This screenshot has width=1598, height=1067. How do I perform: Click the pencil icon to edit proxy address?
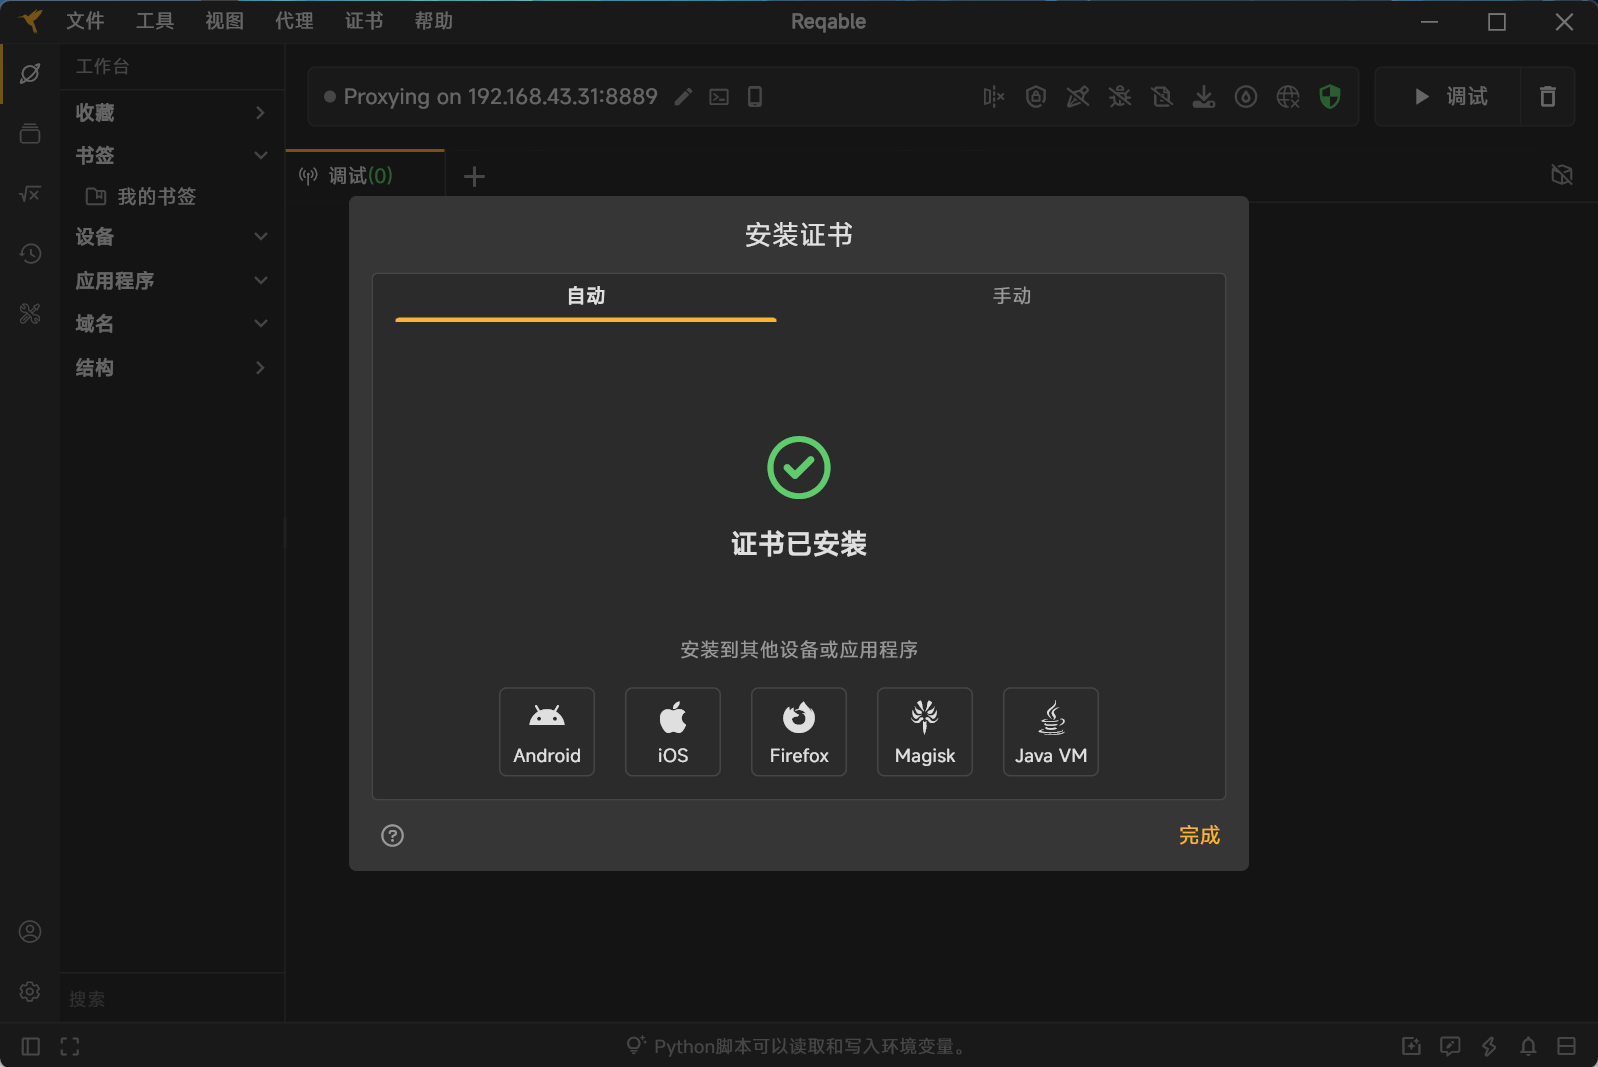(683, 97)
